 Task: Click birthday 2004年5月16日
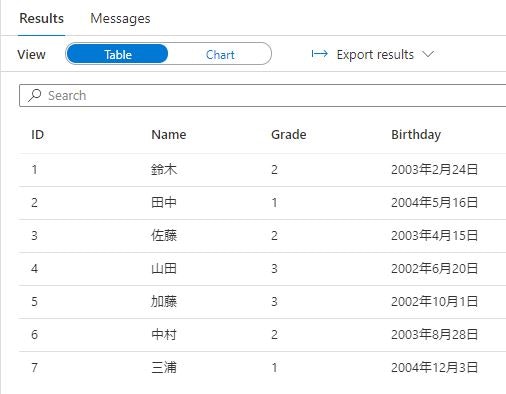tap(434, 202)
